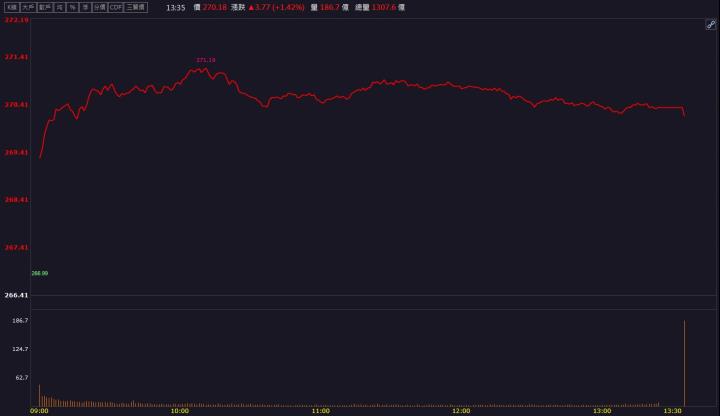
Task: Click the 270.41 price axis label
Action: point(17,105)
